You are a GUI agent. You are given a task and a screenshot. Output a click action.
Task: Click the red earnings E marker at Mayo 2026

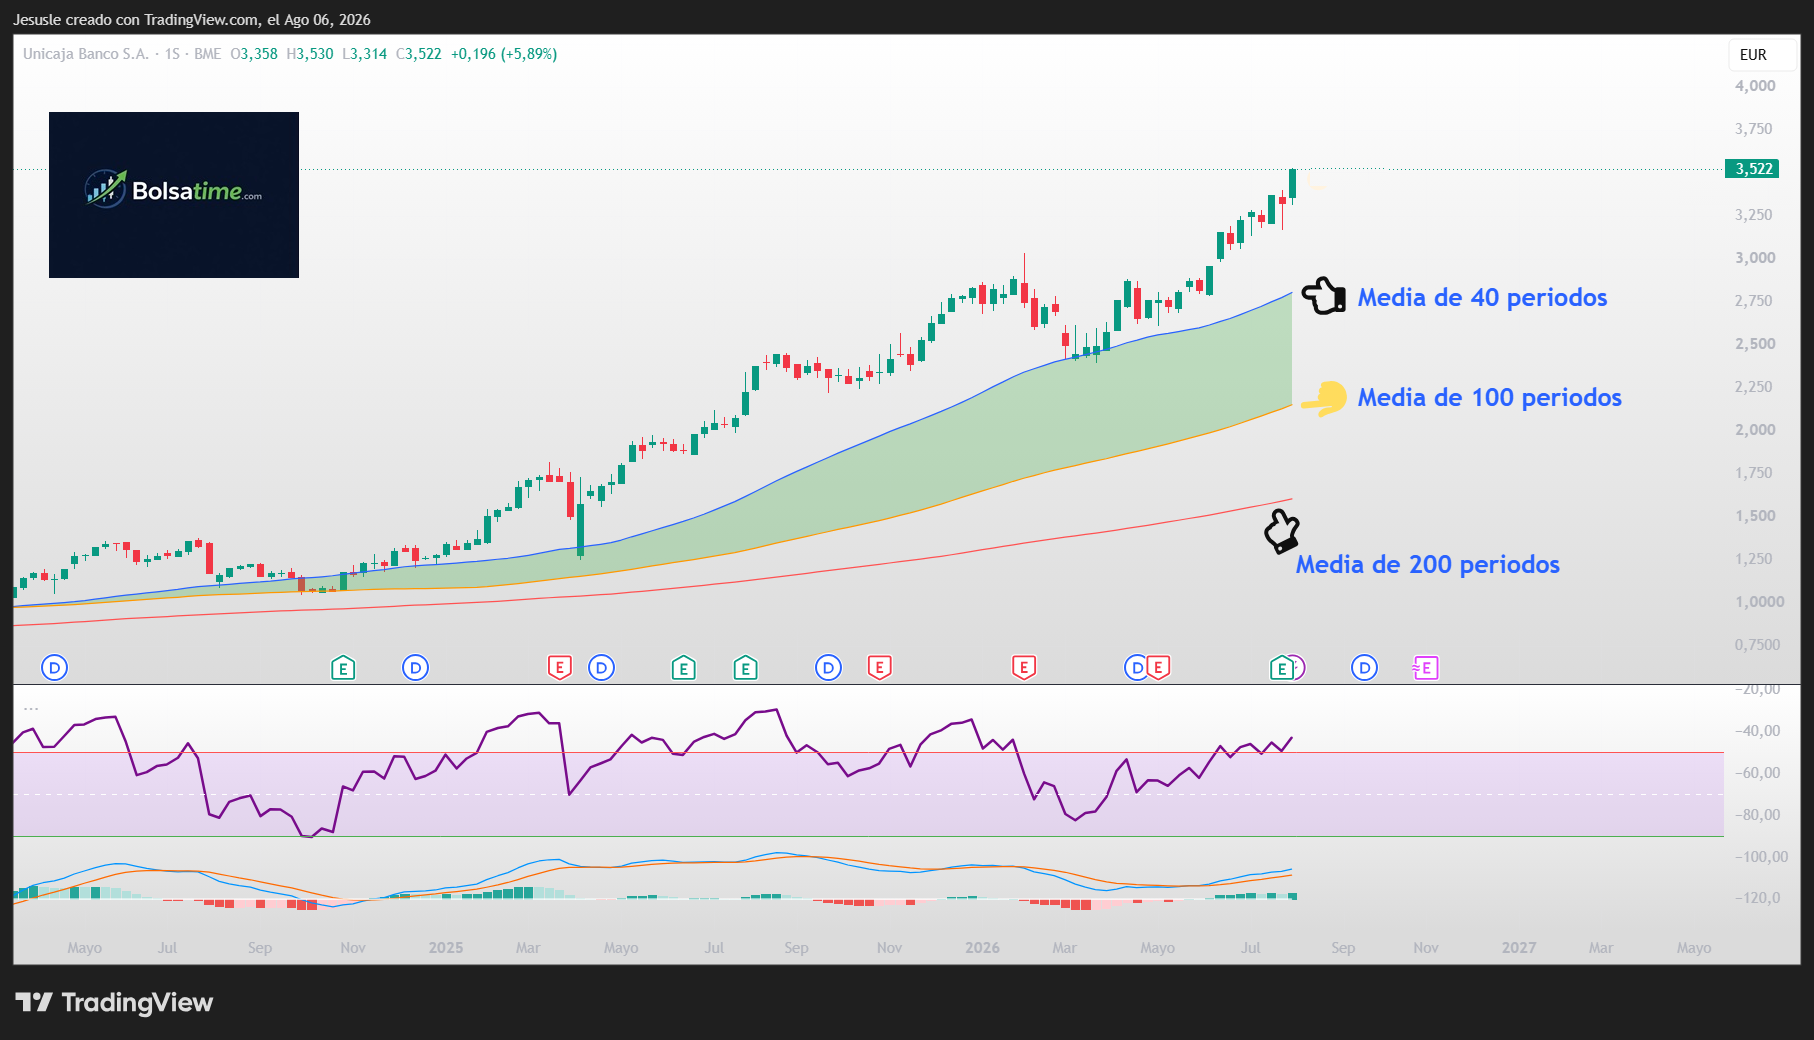1158,668
